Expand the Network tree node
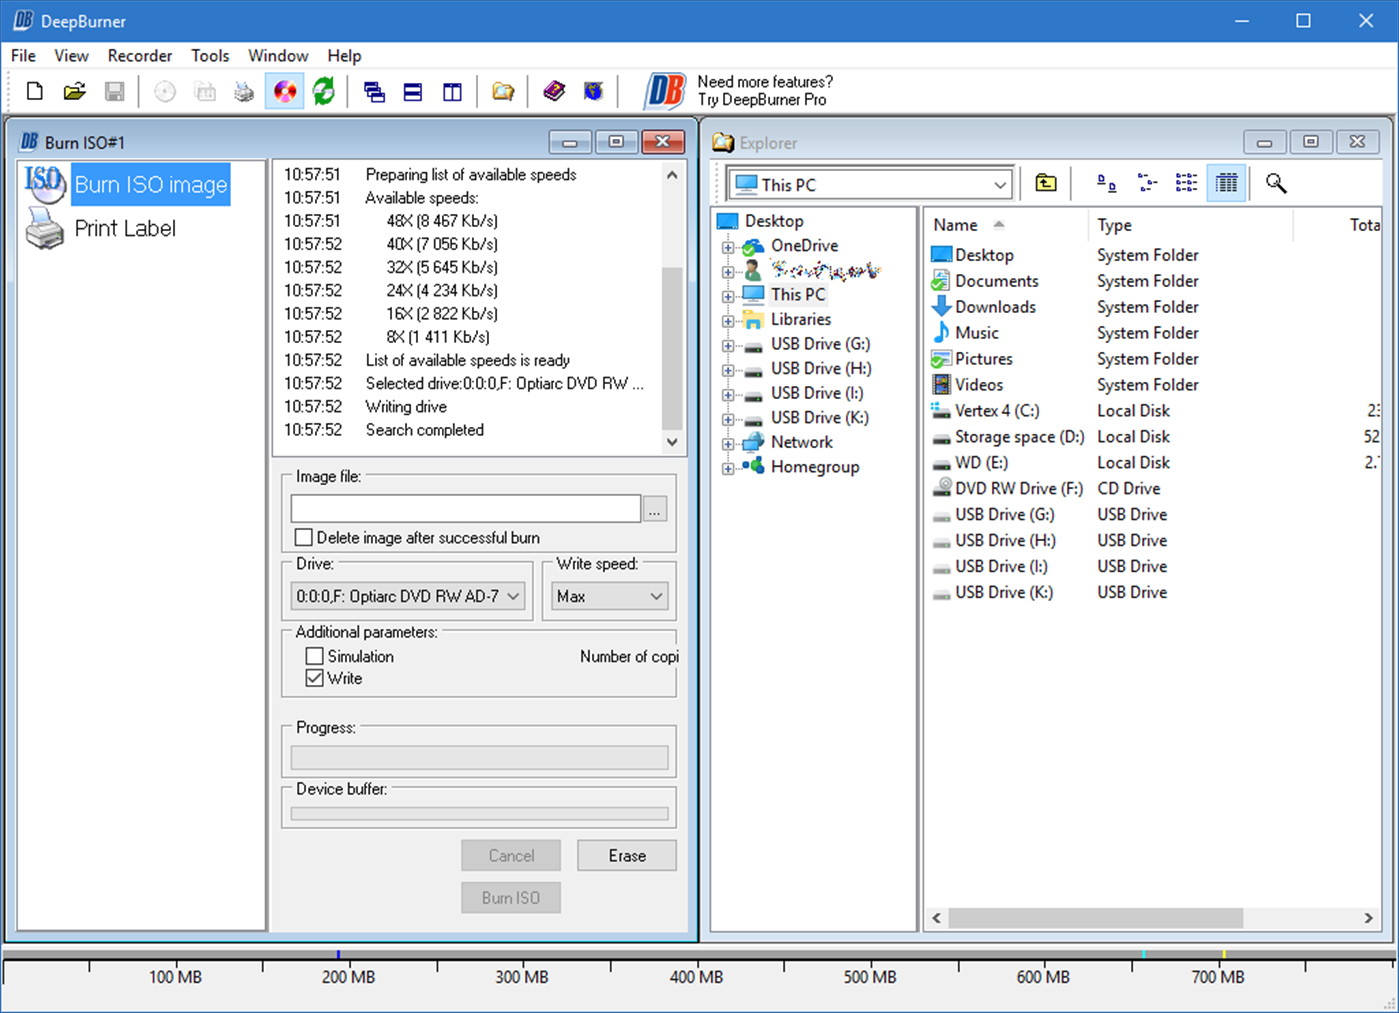The height and width of the screenshot is (1013, 1399). 728,443
